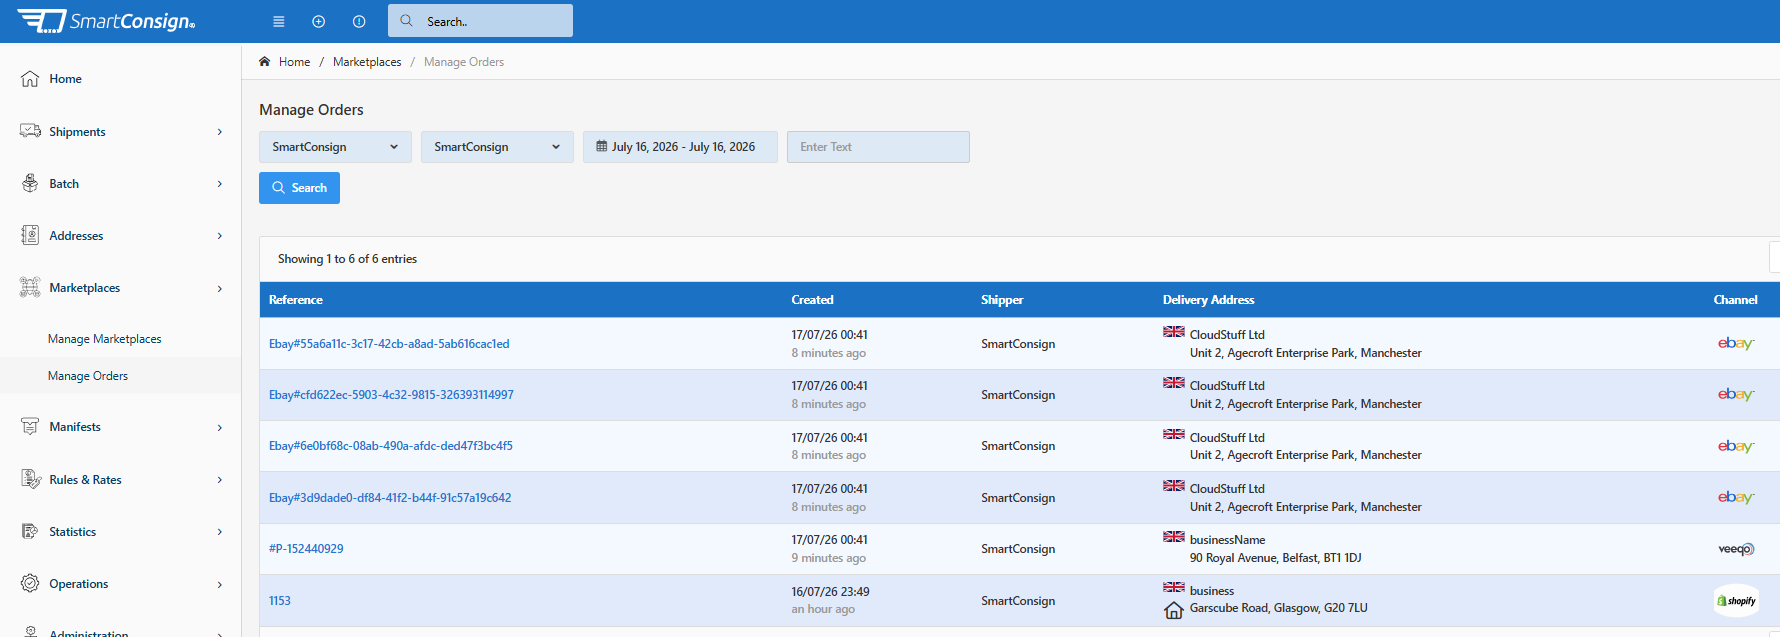The width and height of the screenshot is (1780, 637).
Task: Sort by Reference column header
Action: click(296, 300)
